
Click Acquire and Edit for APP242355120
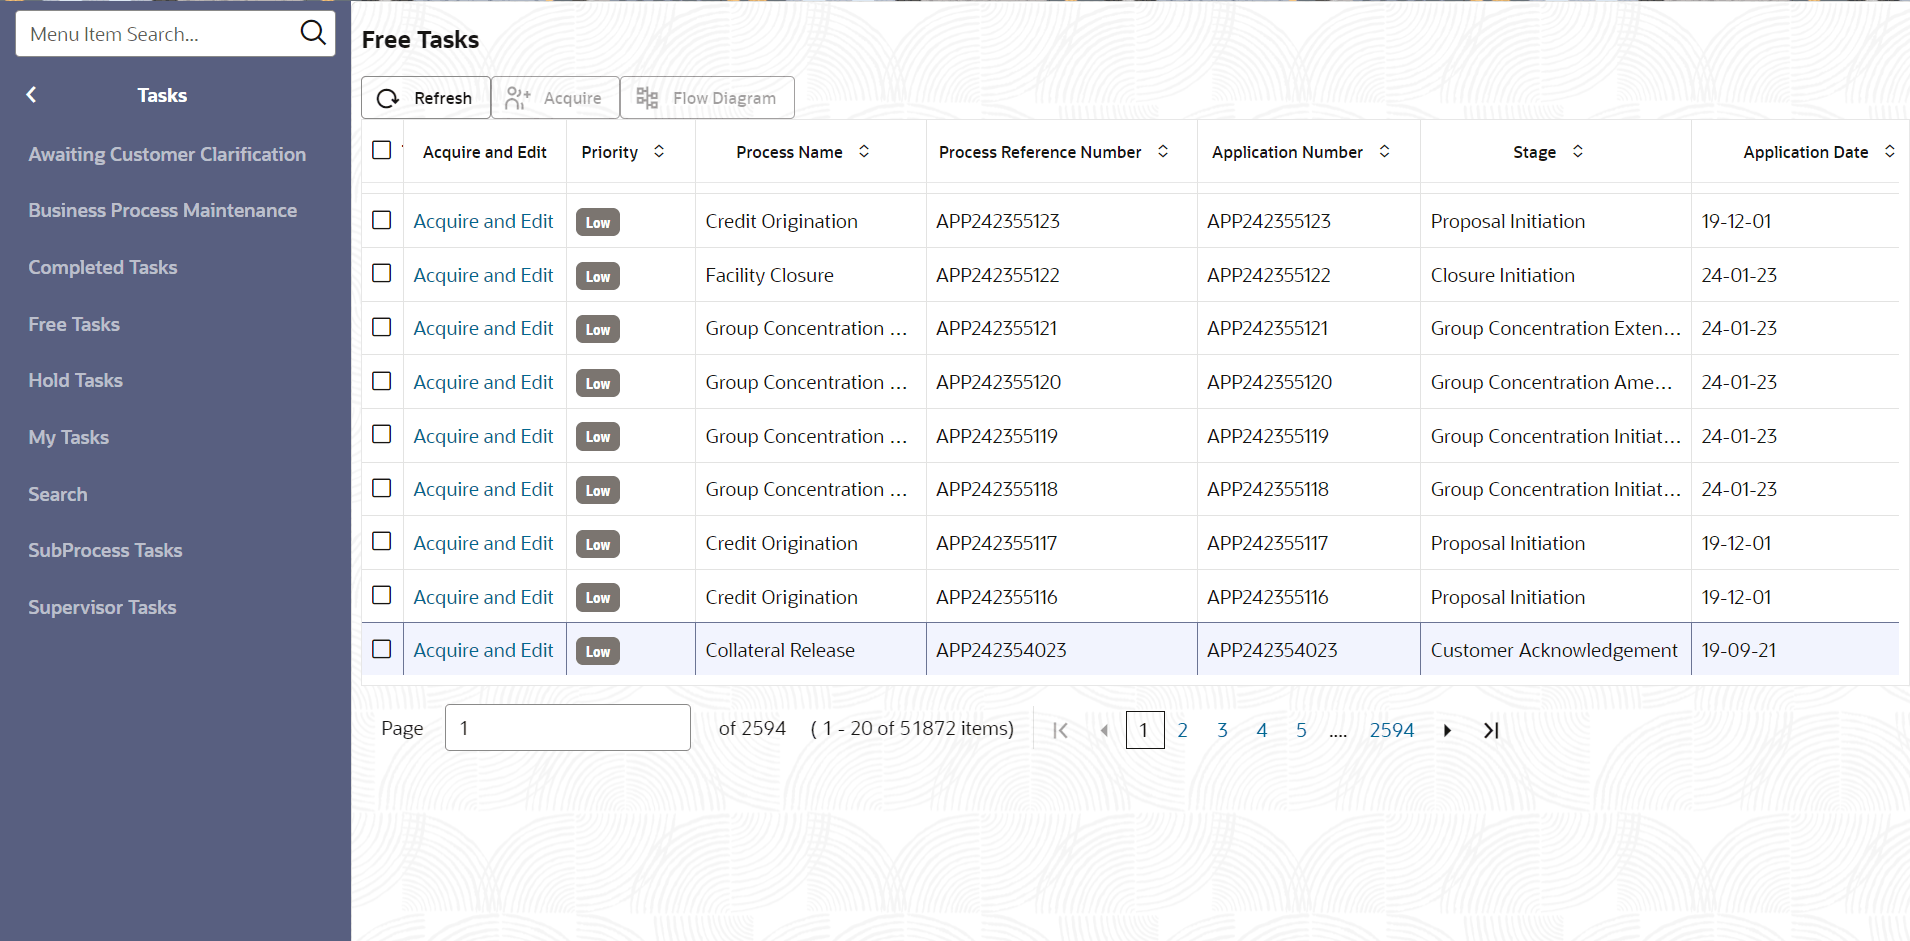click(x=483, y=382)
